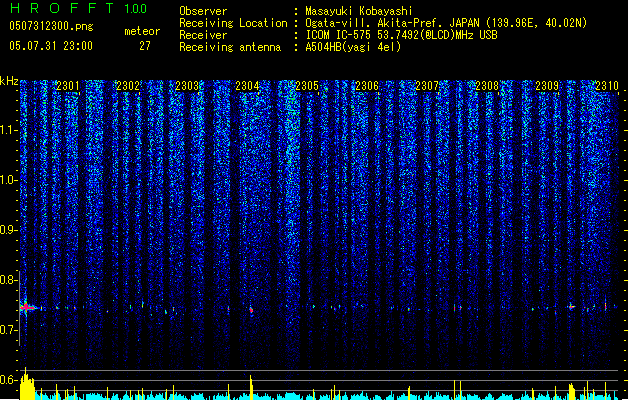Click the Receiving antenna label
Viewport: 629px width, 400px height.
click(x=230, y=47)
